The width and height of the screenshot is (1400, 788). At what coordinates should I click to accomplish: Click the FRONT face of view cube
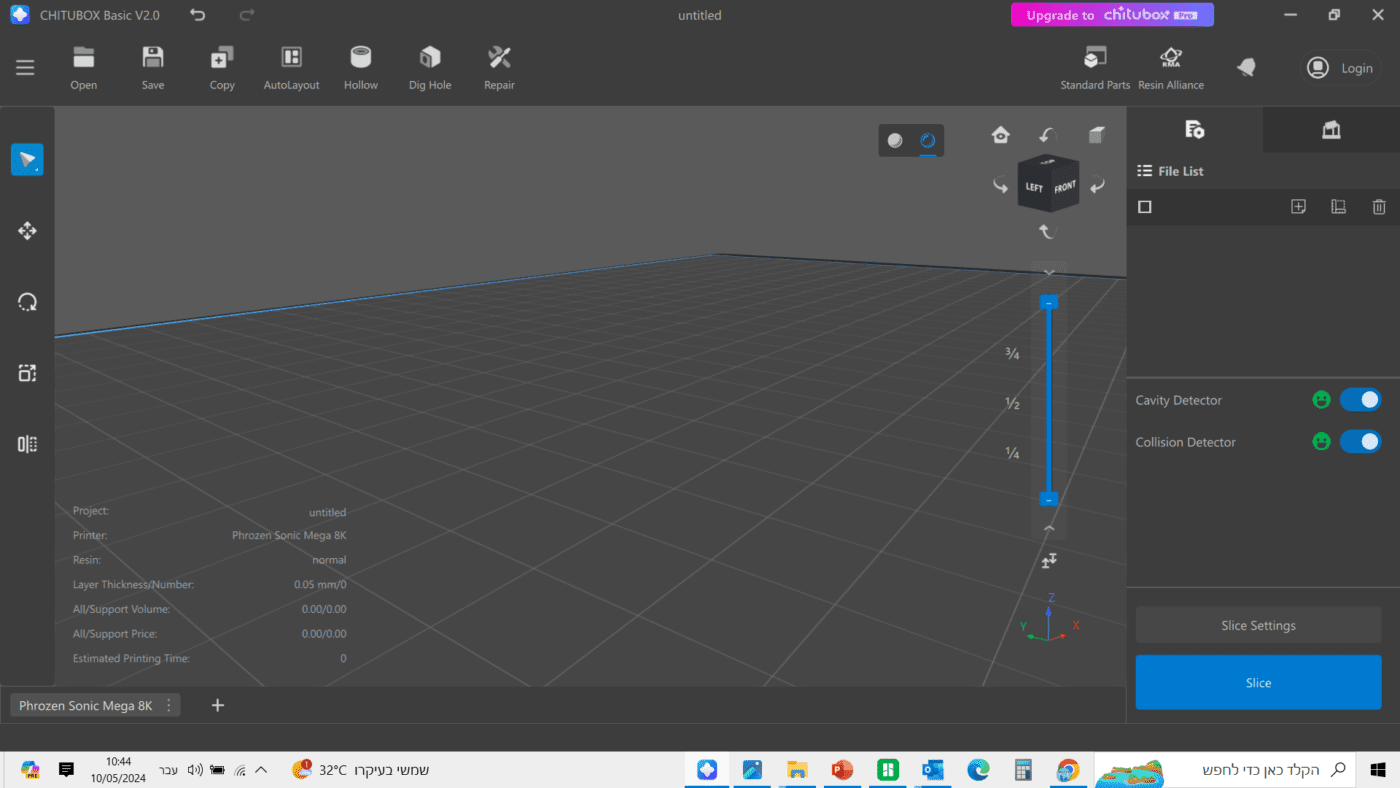click(x=1064, y=187)
